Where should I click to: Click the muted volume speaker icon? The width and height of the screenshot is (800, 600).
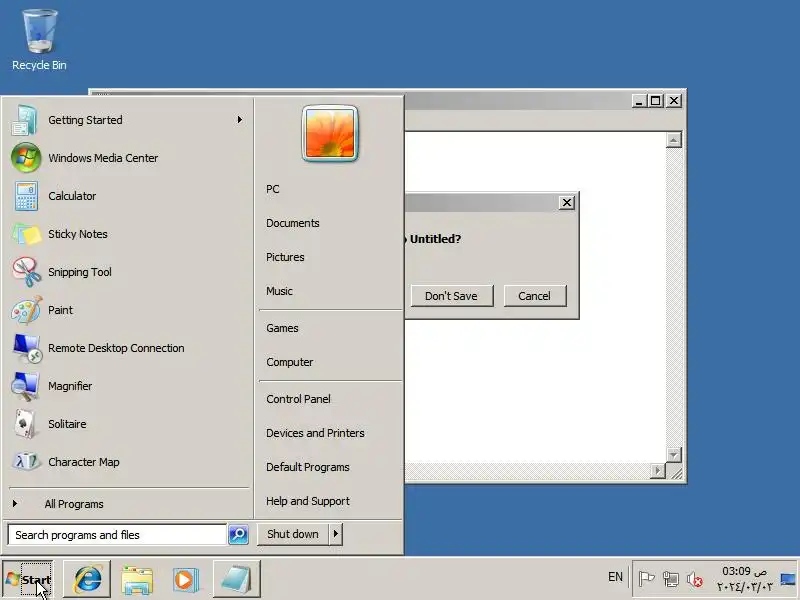[694, 579]
